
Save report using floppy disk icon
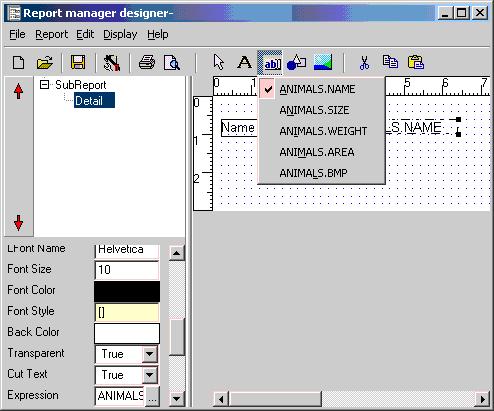[x=78, y=62]
